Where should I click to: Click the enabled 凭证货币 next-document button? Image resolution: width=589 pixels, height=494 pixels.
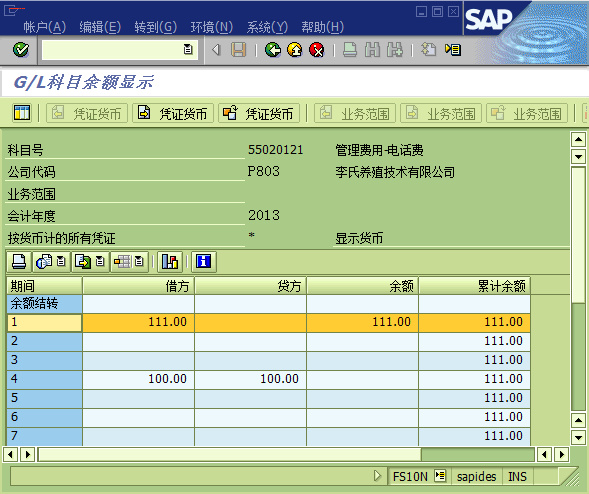point(173,113)
